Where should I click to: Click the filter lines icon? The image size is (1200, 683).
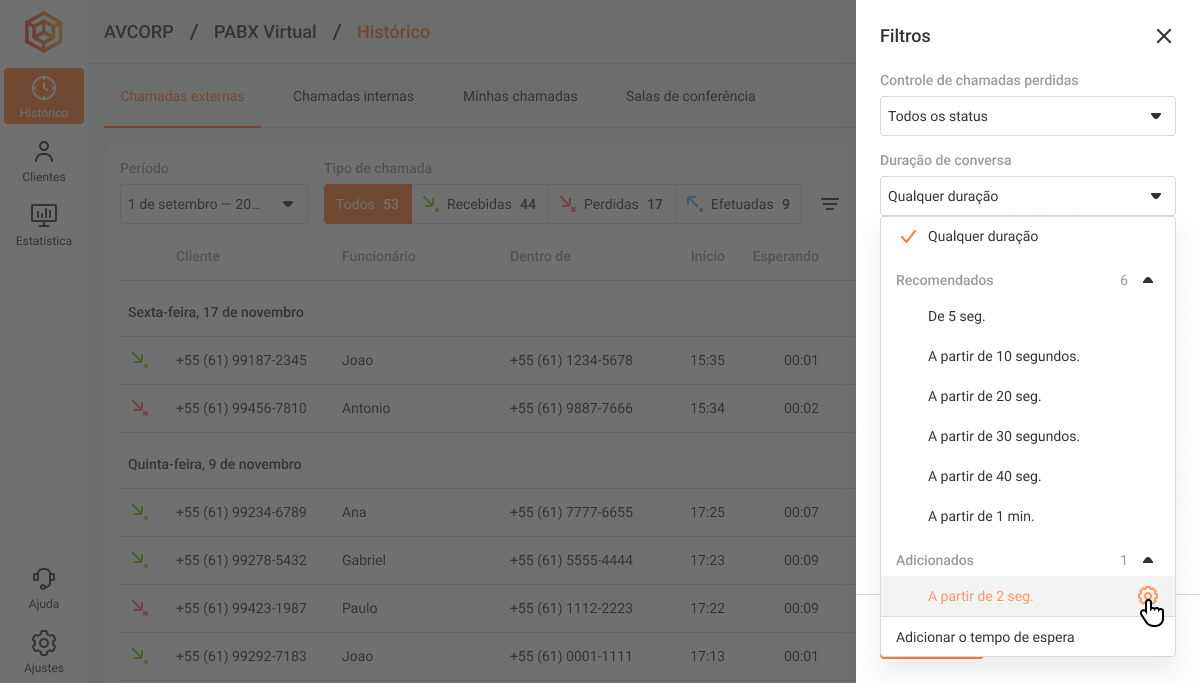coord(829,204)
